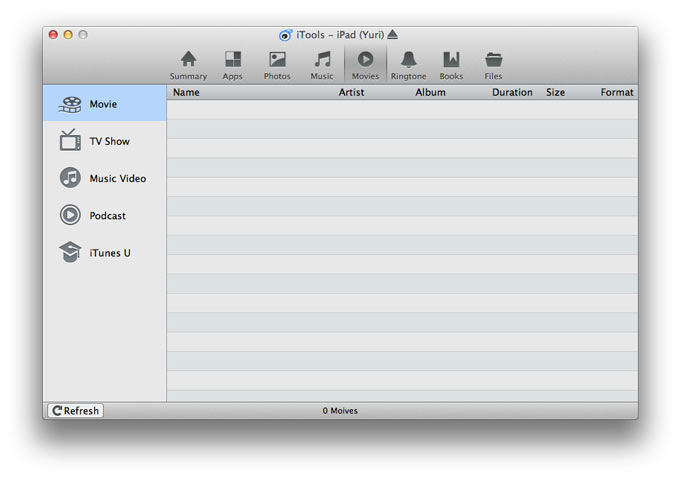Eject the iPad using title bar icon
The image size is (680, 478).
point(394,34)
